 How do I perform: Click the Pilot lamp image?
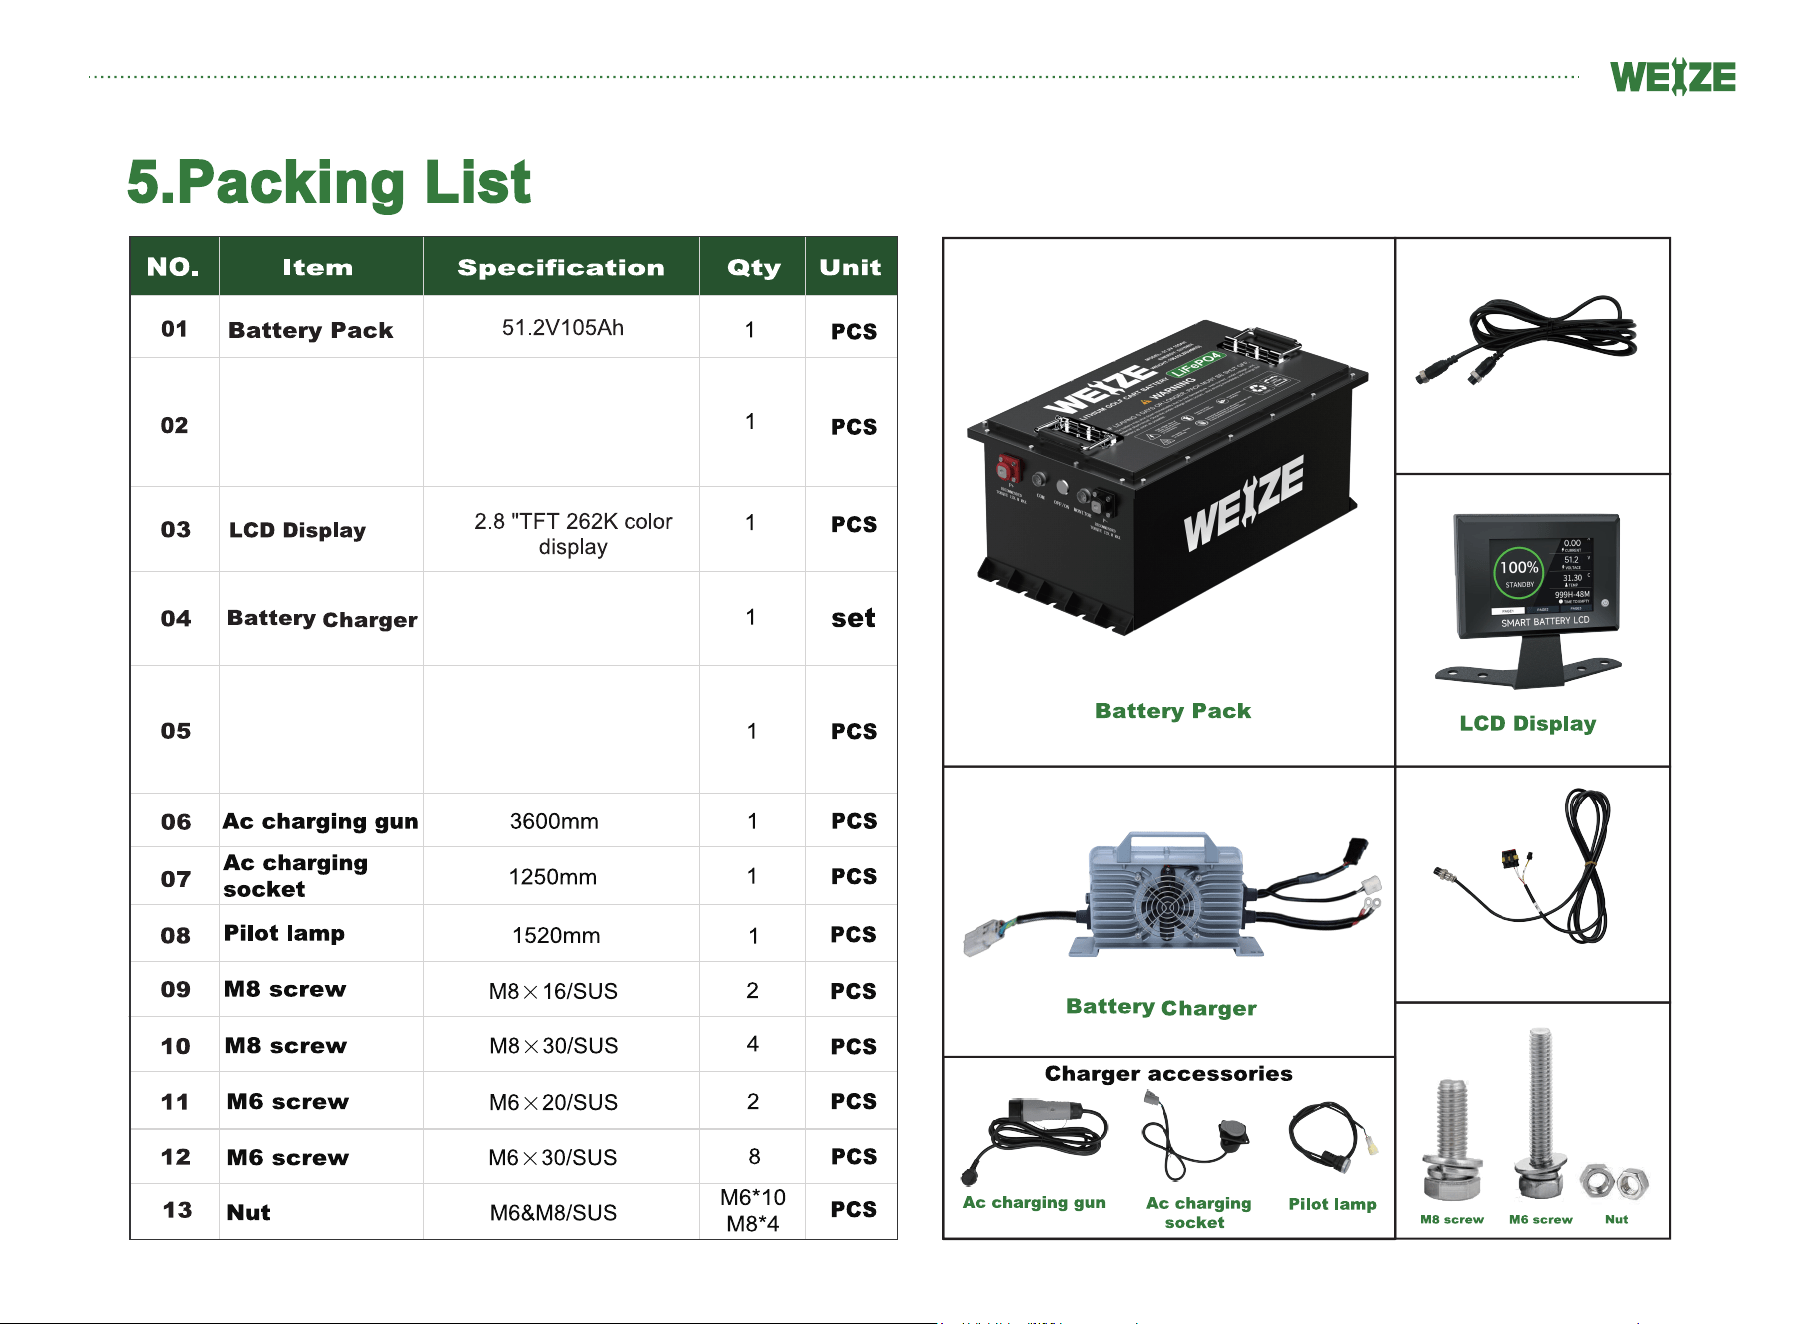tap(1334, 1137)
